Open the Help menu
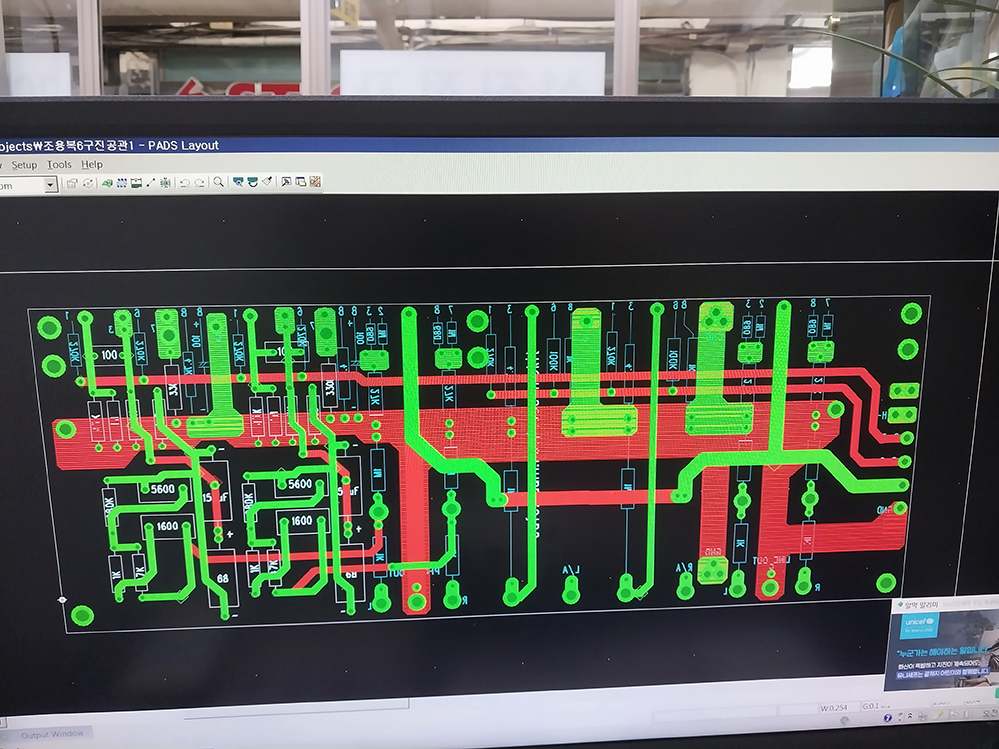Viewport: 999px width, 749px height. (92, 164)
